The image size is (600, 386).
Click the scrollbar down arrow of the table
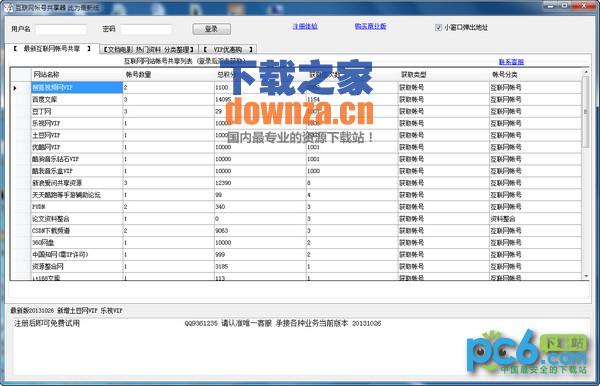585,276
